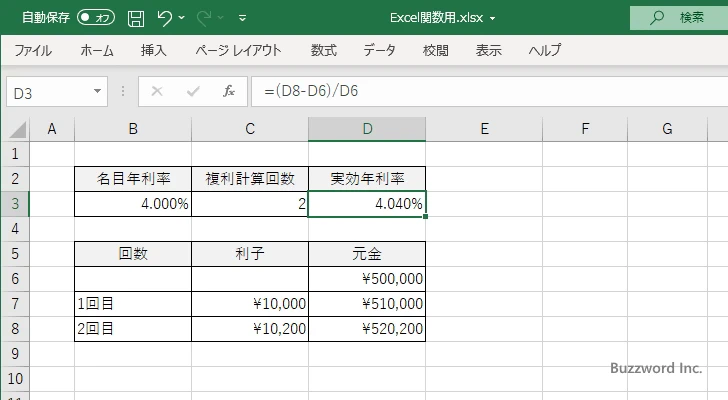Viewport: 728px width, 400px height.
Task: Select column D header
Action: coord(367,129)
